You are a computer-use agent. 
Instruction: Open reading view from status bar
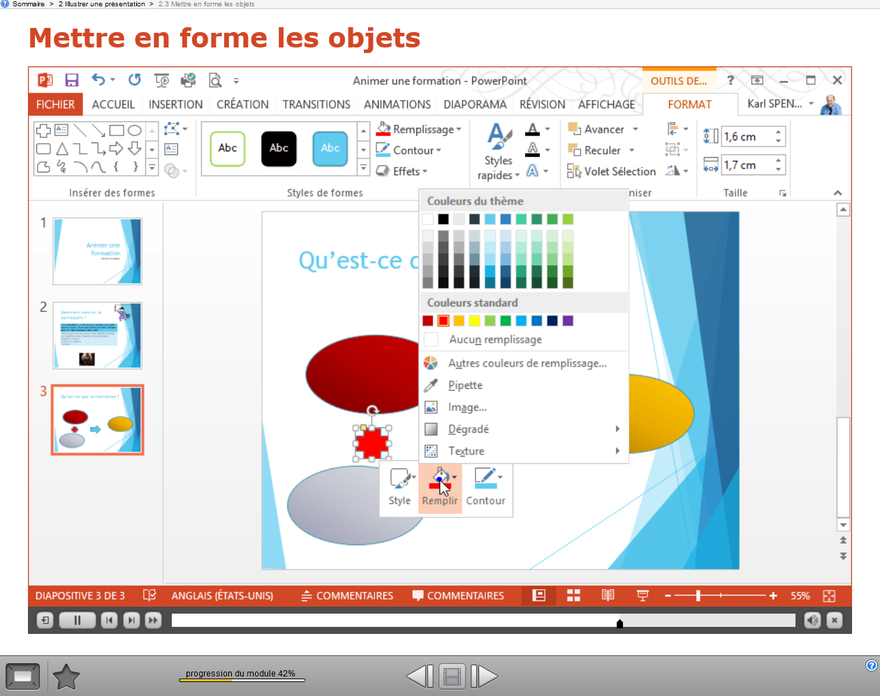(607, 595)
